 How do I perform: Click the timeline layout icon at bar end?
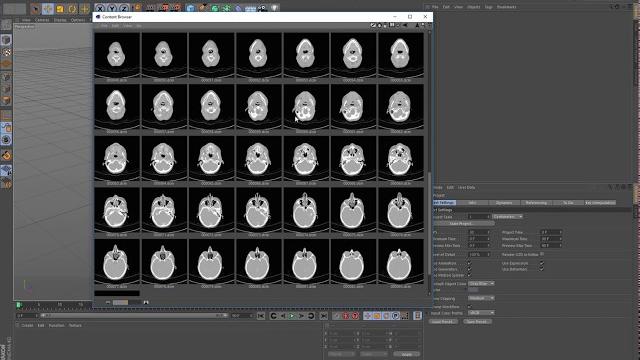coord(418,316)
